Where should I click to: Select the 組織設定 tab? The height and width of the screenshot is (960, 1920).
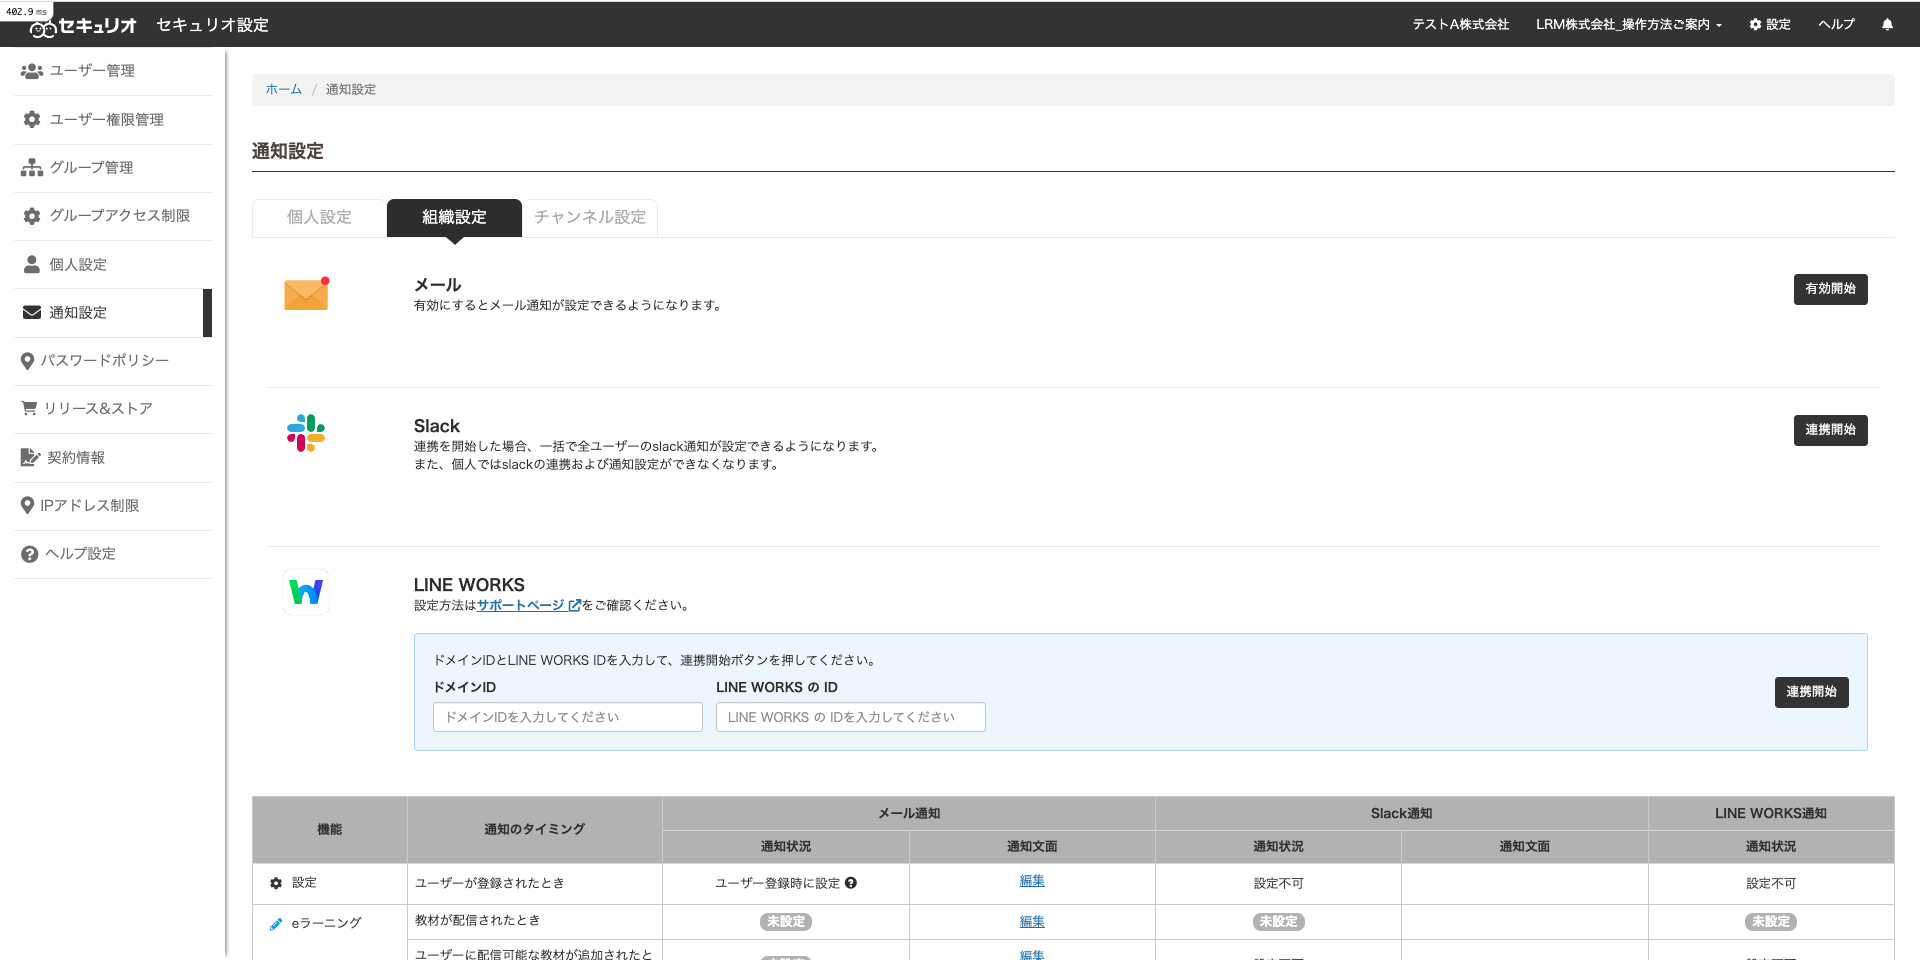pyautogui.click(x=454, y=217)
